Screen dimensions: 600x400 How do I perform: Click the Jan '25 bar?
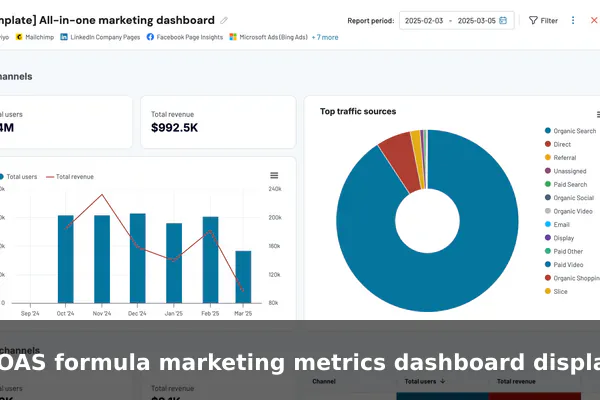click(174, 263)
